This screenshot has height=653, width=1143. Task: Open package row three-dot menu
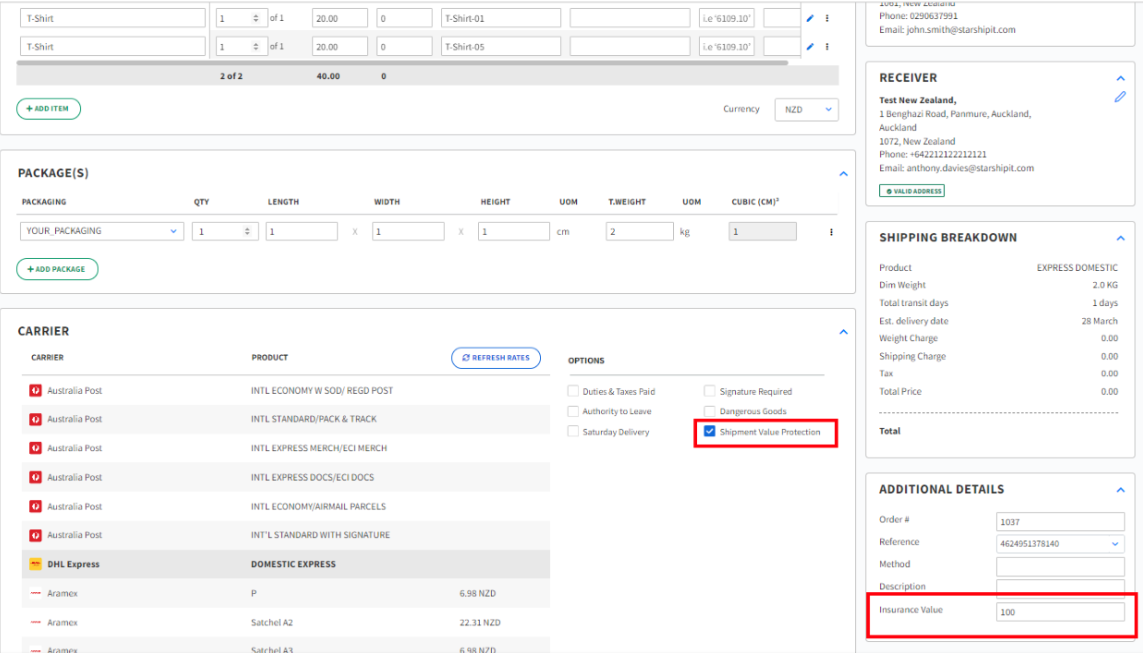pyautogui.click(x=831, y=232)
